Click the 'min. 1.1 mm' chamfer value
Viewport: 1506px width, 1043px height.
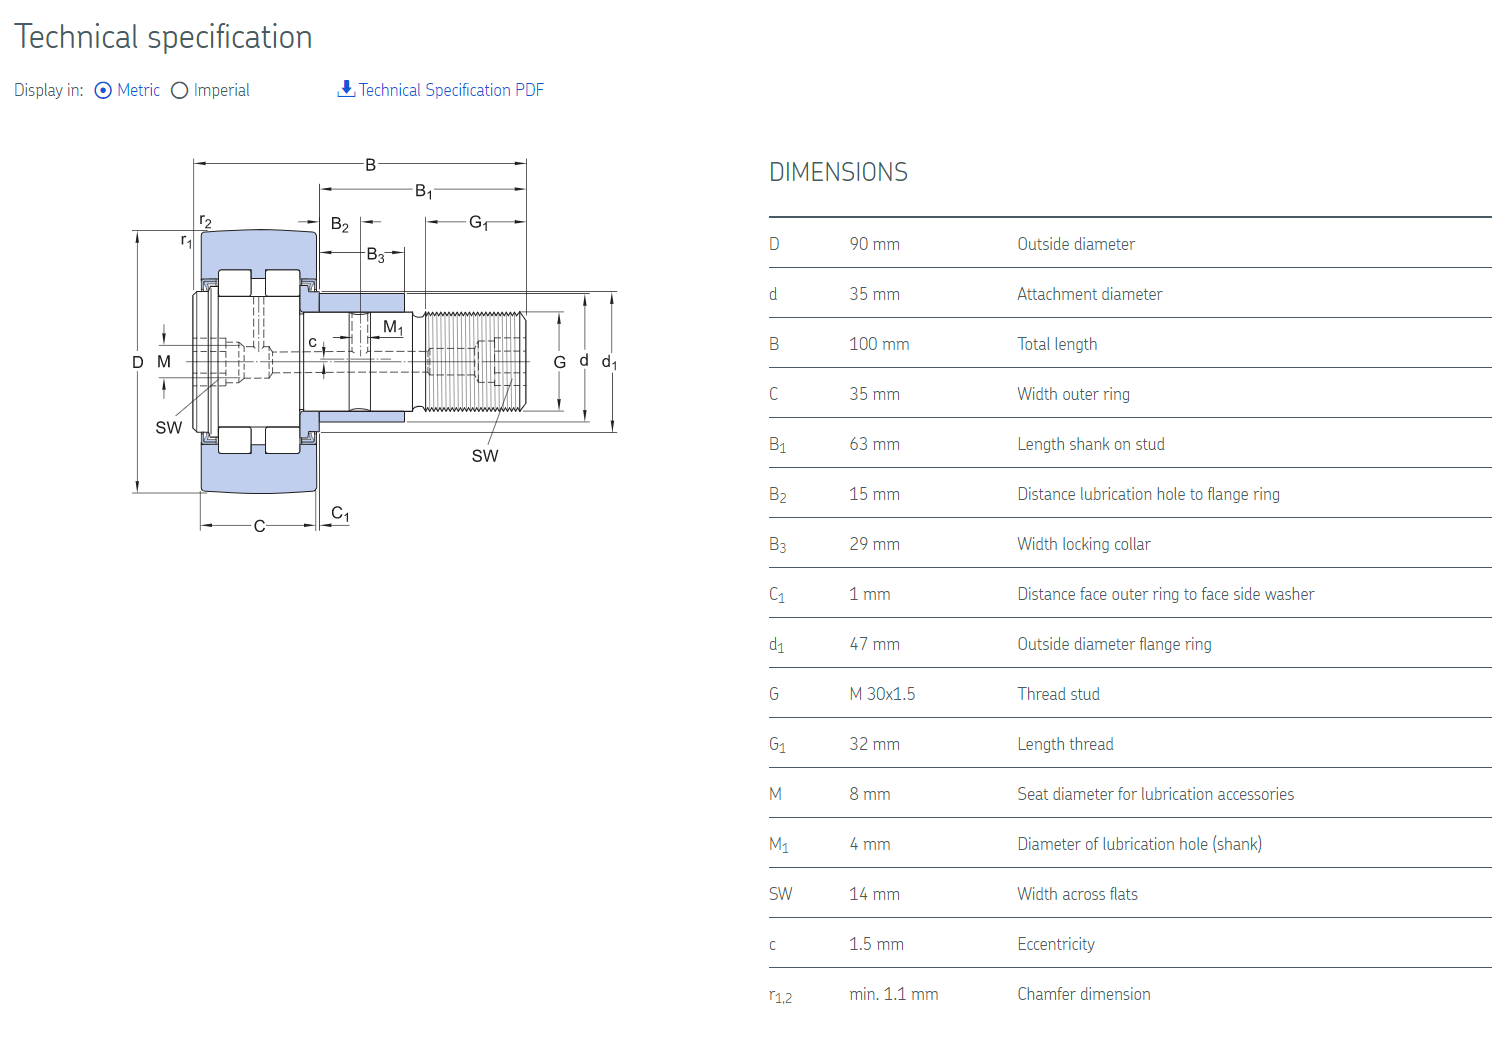coord(893,994)
